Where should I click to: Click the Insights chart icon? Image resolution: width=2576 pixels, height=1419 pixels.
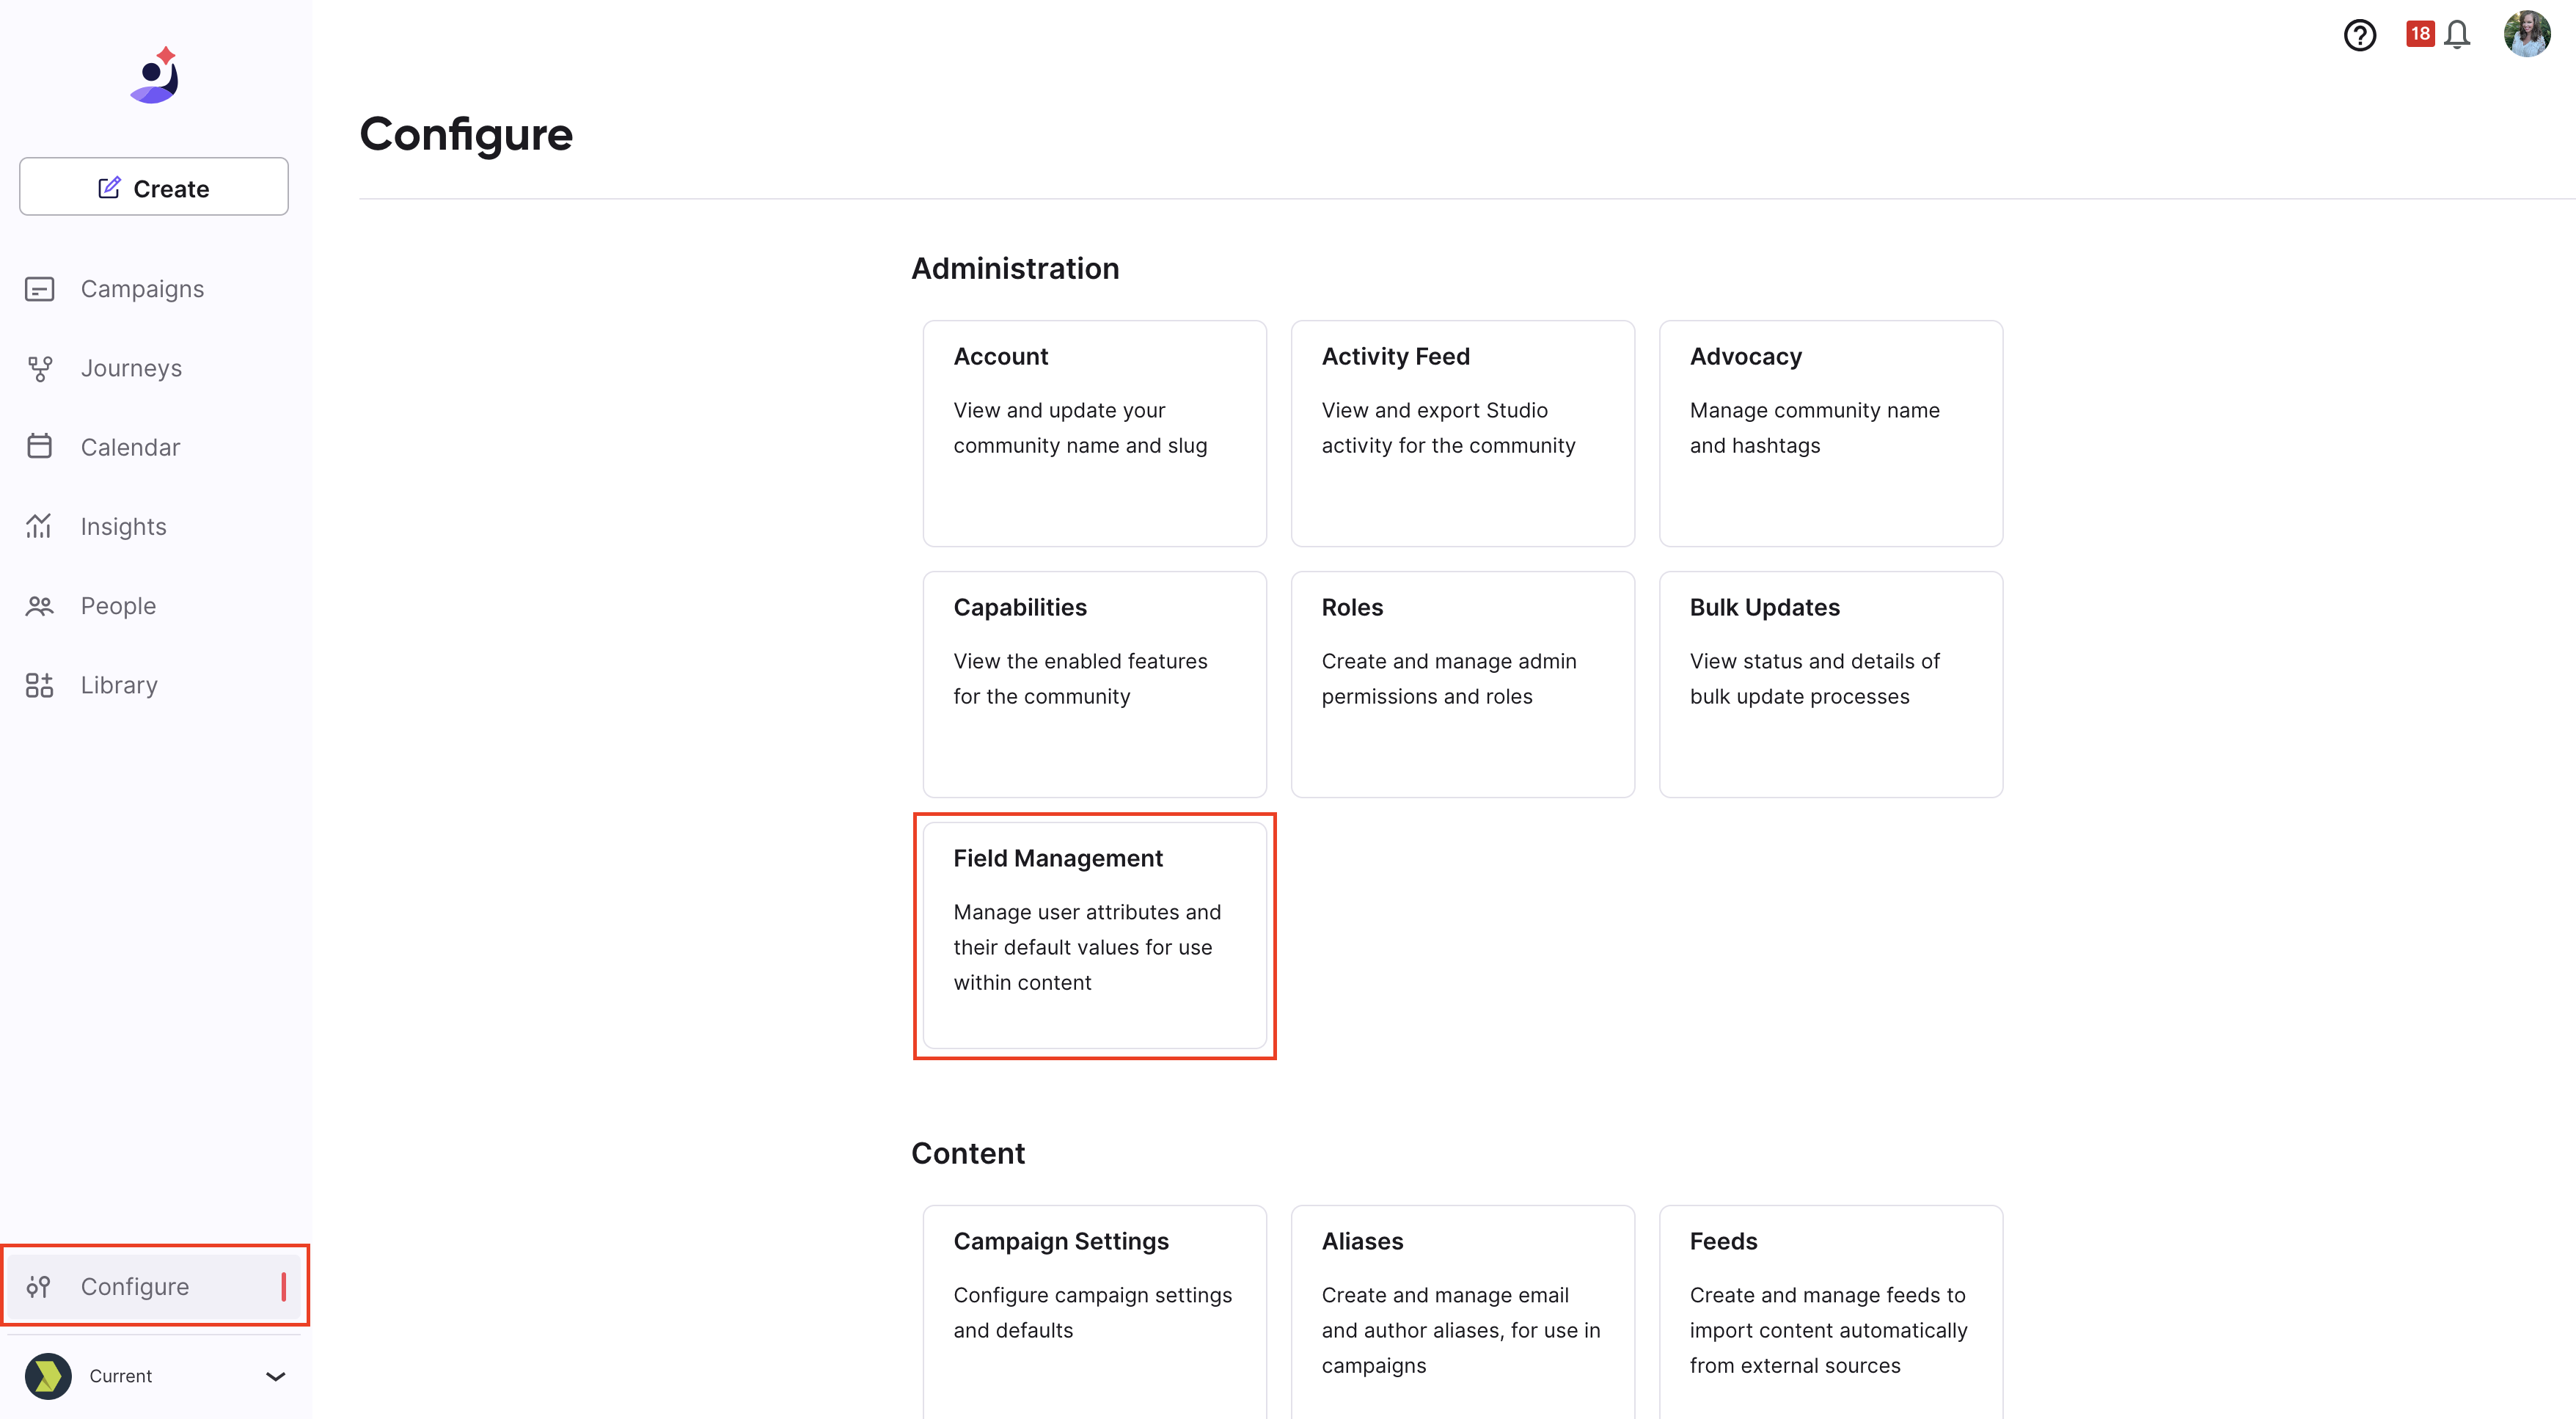click(x=39, y=526)
